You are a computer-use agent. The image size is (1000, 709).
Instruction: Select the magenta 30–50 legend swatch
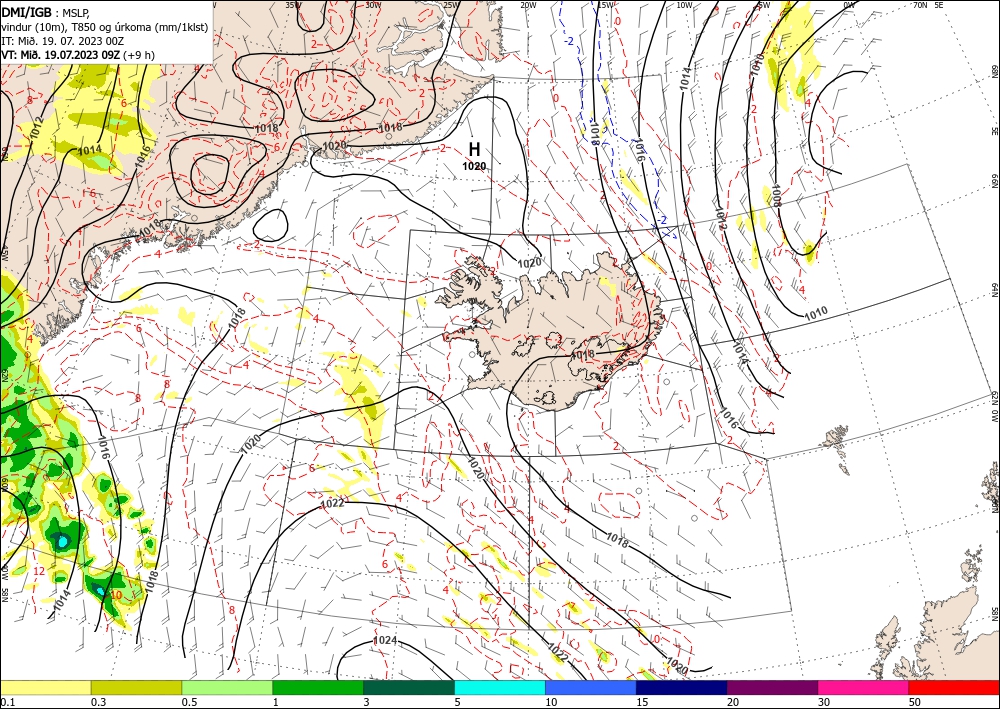point(864,687)
